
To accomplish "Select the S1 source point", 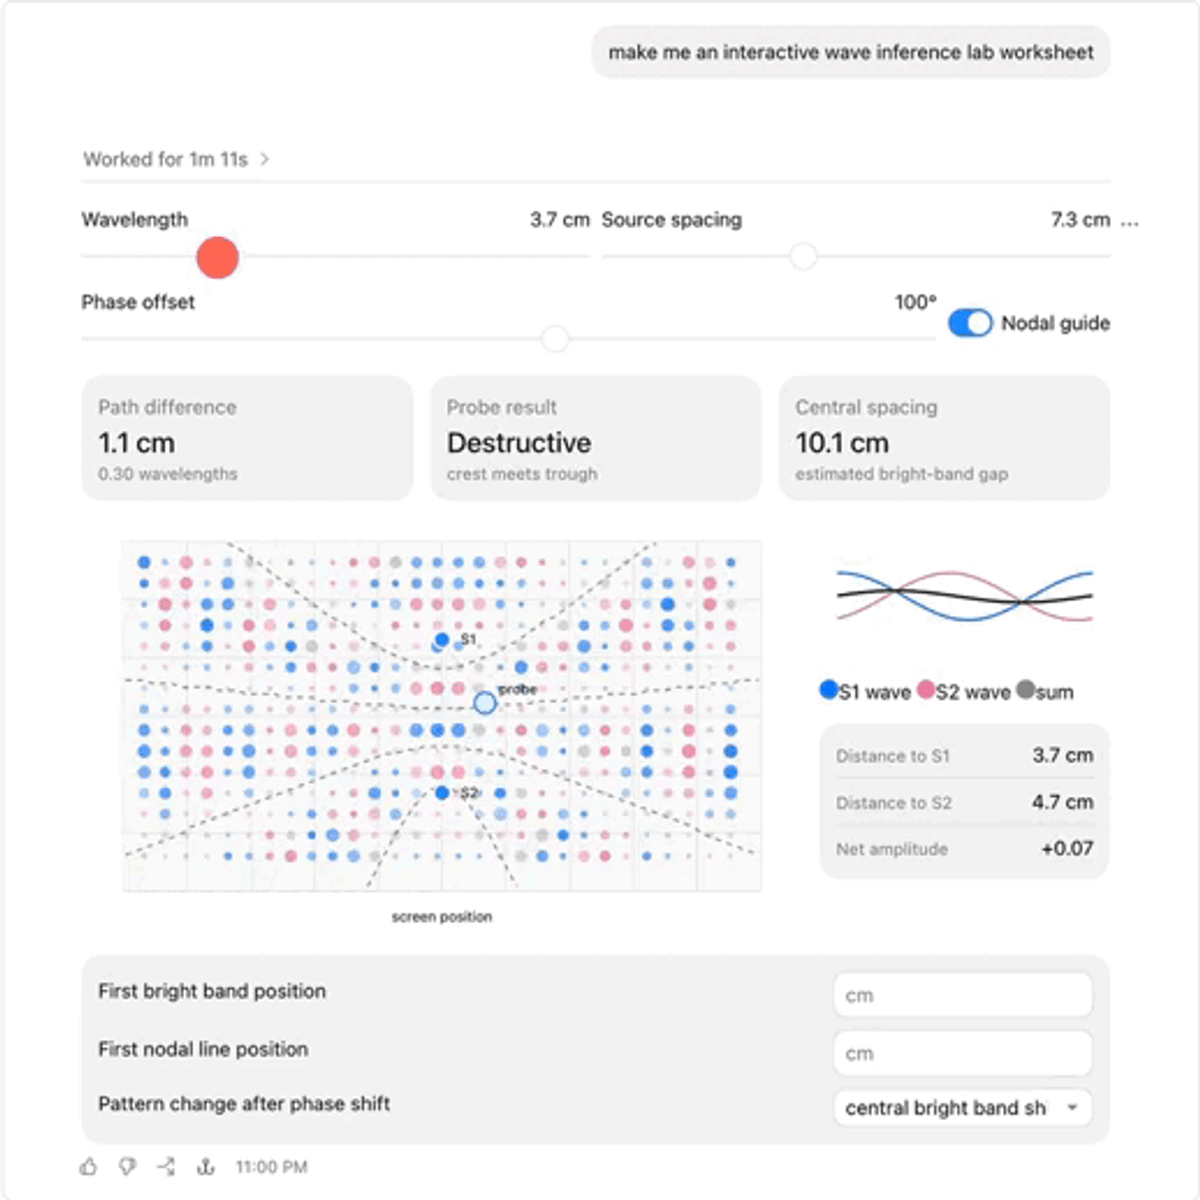I will 442,639.
